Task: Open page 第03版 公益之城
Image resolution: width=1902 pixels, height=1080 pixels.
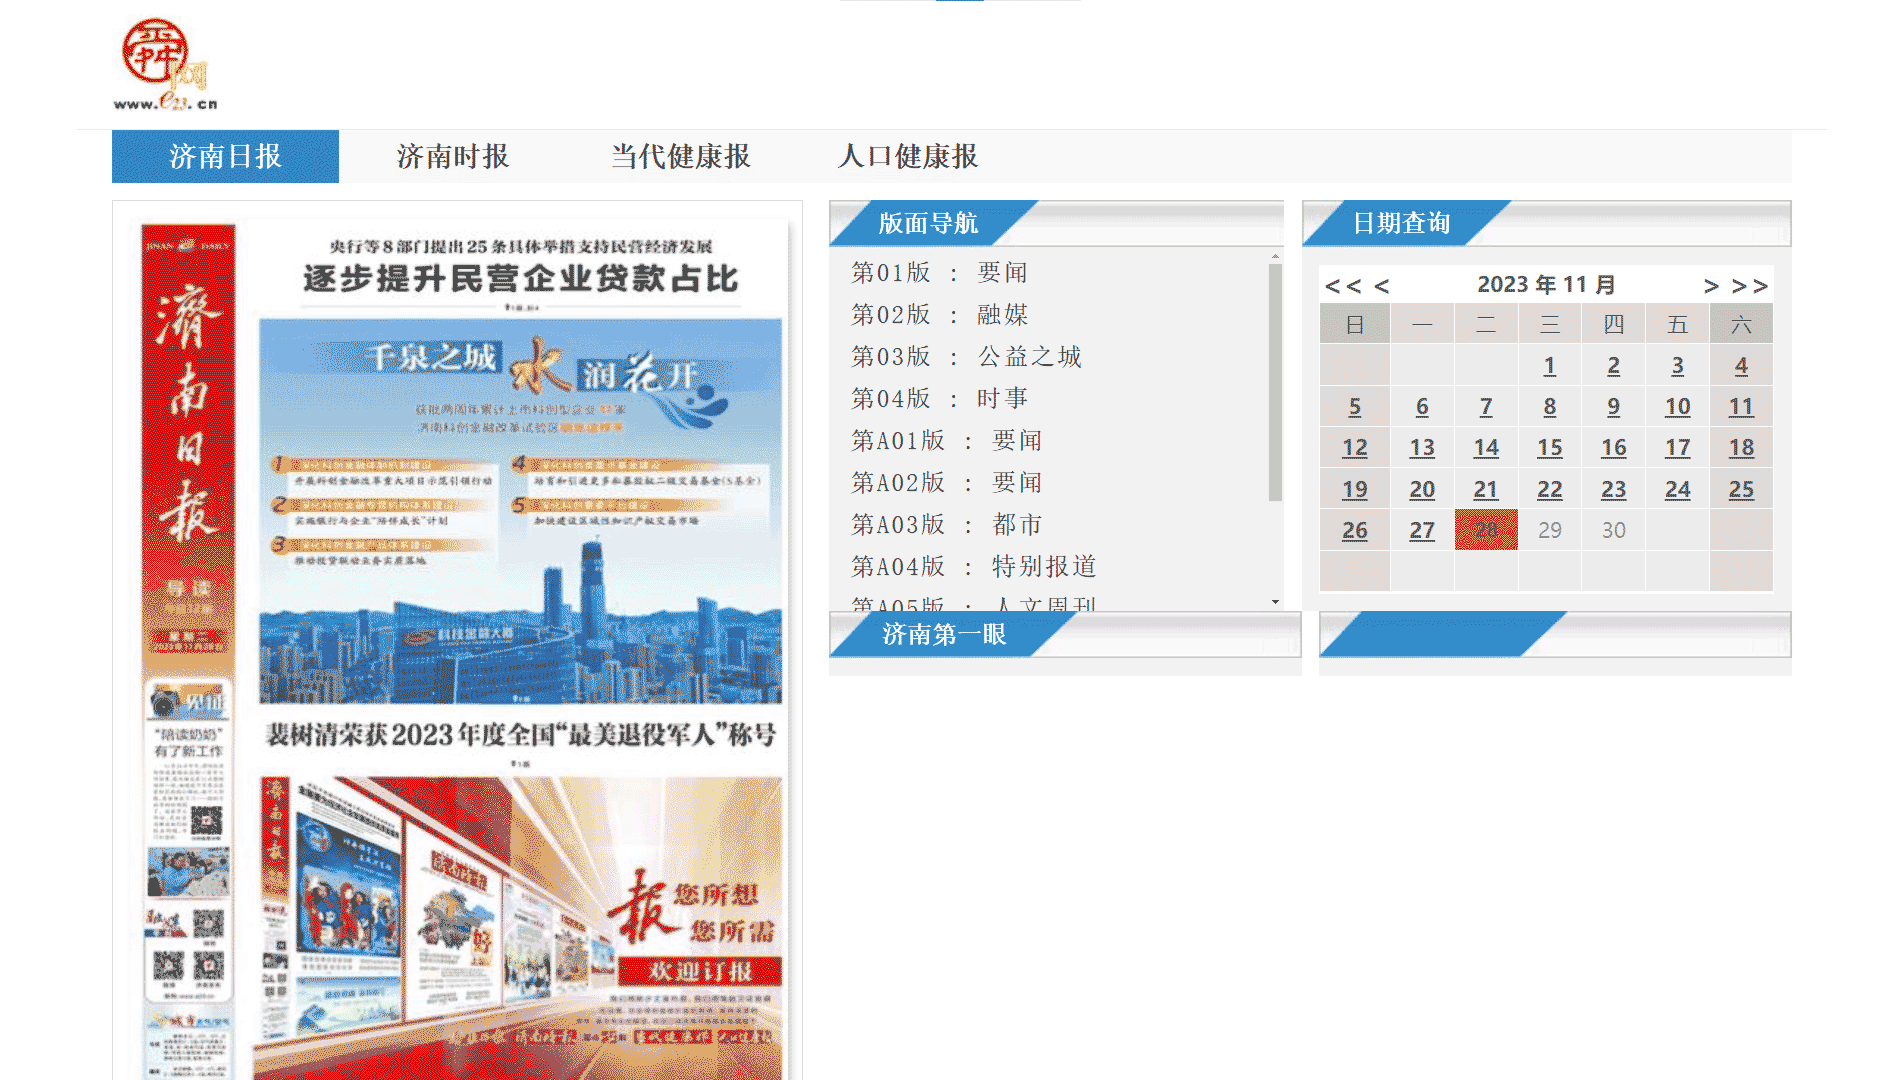Action: (x=966, y=356)
